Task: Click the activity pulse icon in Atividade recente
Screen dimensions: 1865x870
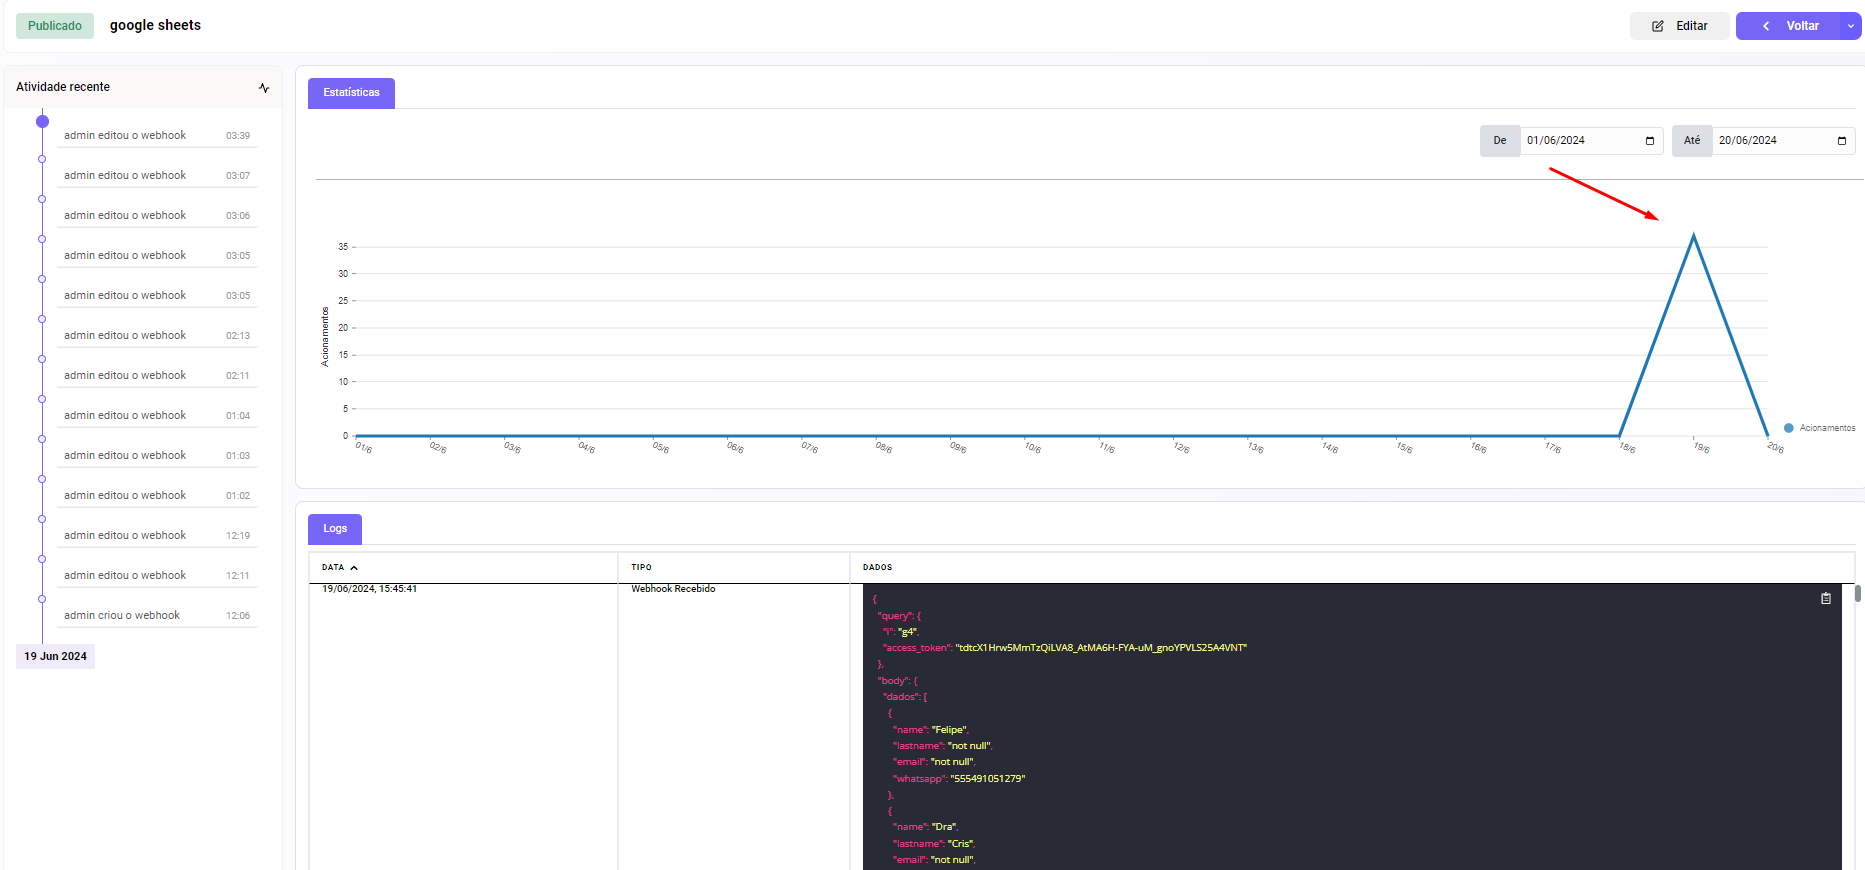Action: pyautogui.click(x=264, y=88)
